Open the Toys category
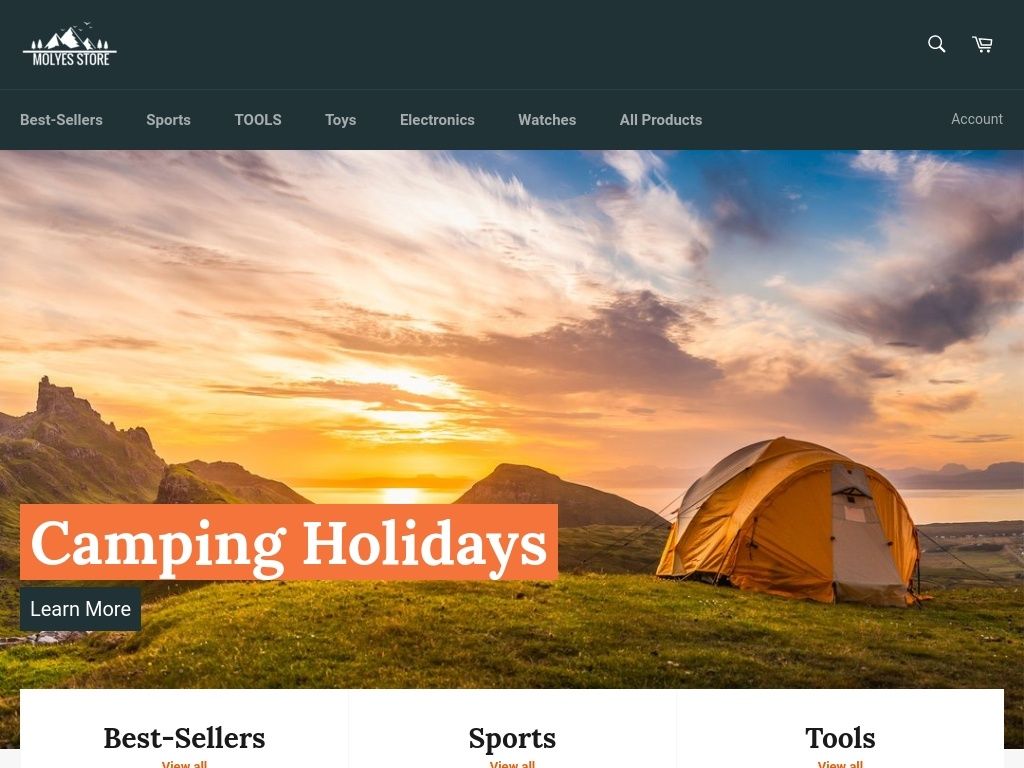Screen dimensions: 1024x768 340,120
